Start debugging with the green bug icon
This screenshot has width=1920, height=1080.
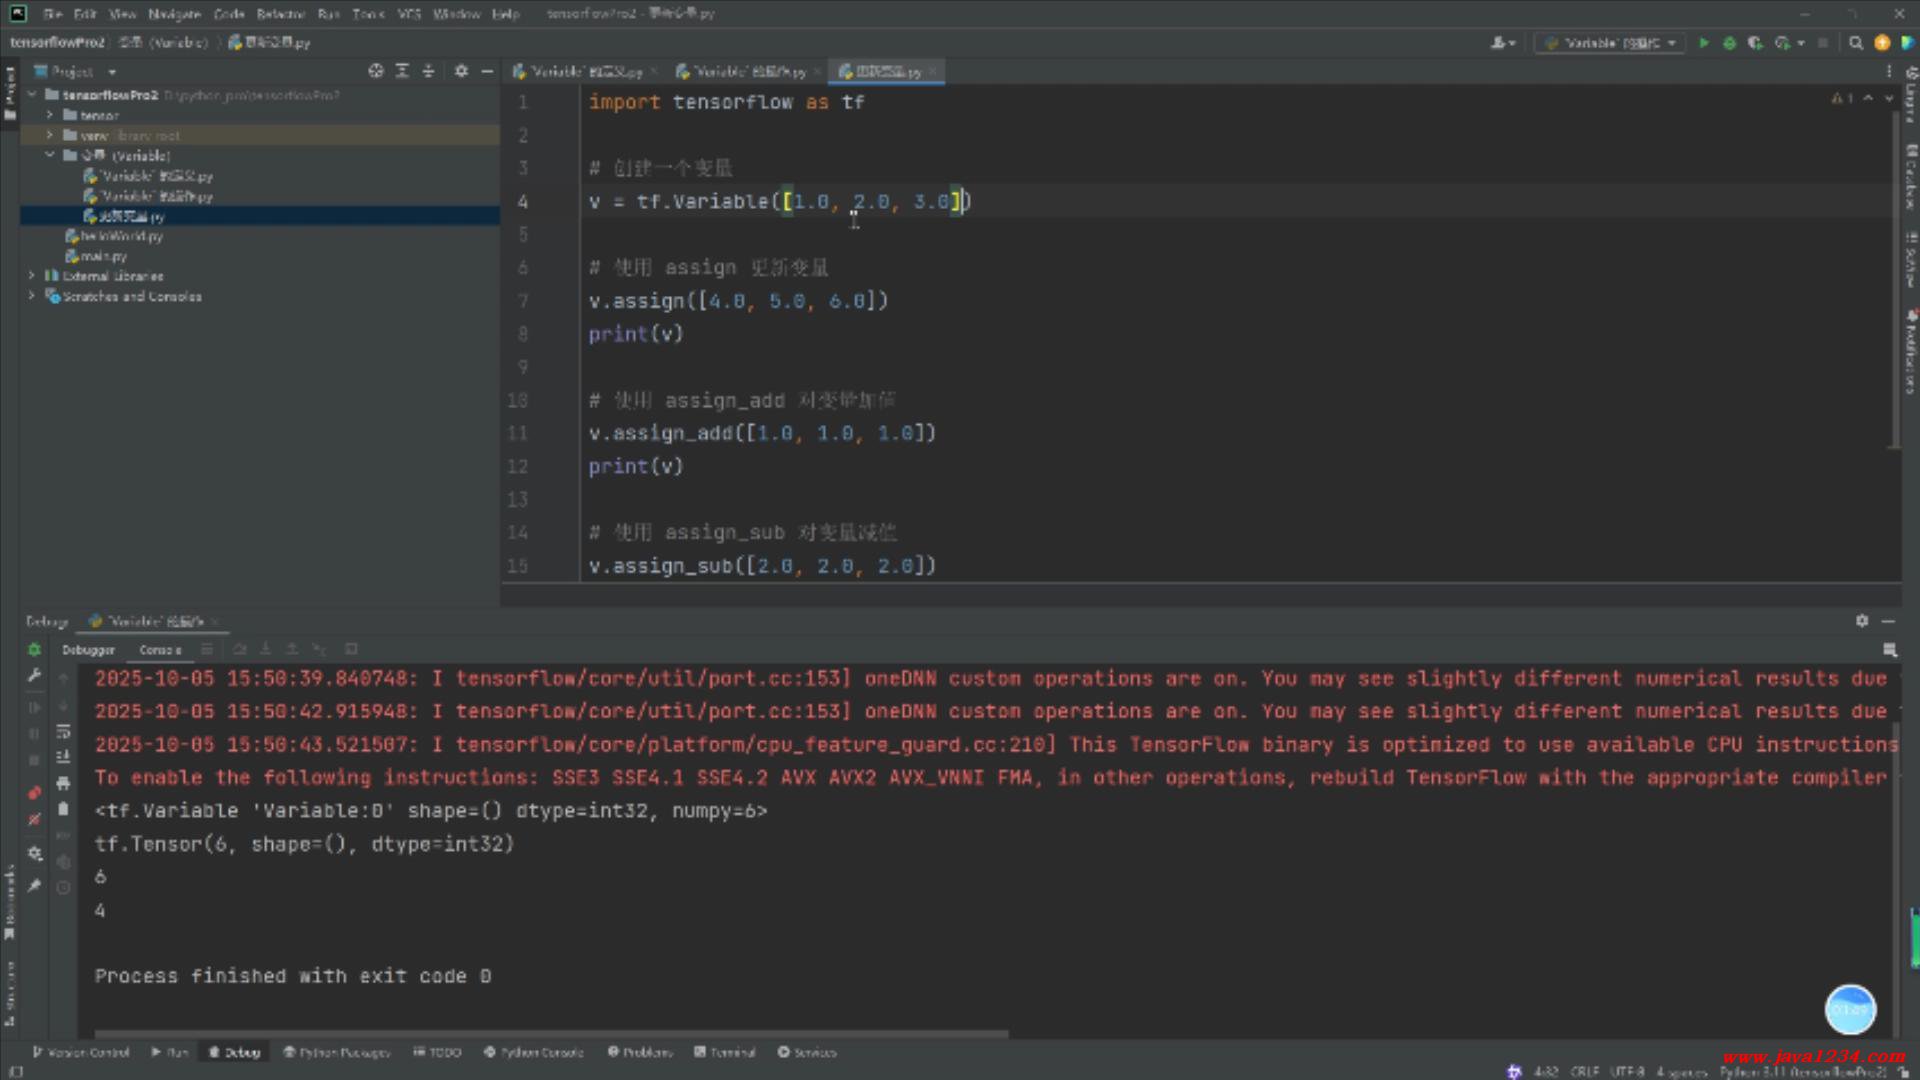tap(1729, 43)
